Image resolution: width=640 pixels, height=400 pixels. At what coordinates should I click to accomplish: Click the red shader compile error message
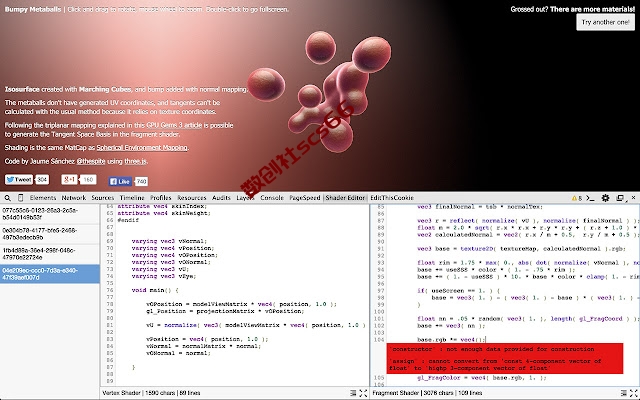pyautogui.click(x=505, y=358)
